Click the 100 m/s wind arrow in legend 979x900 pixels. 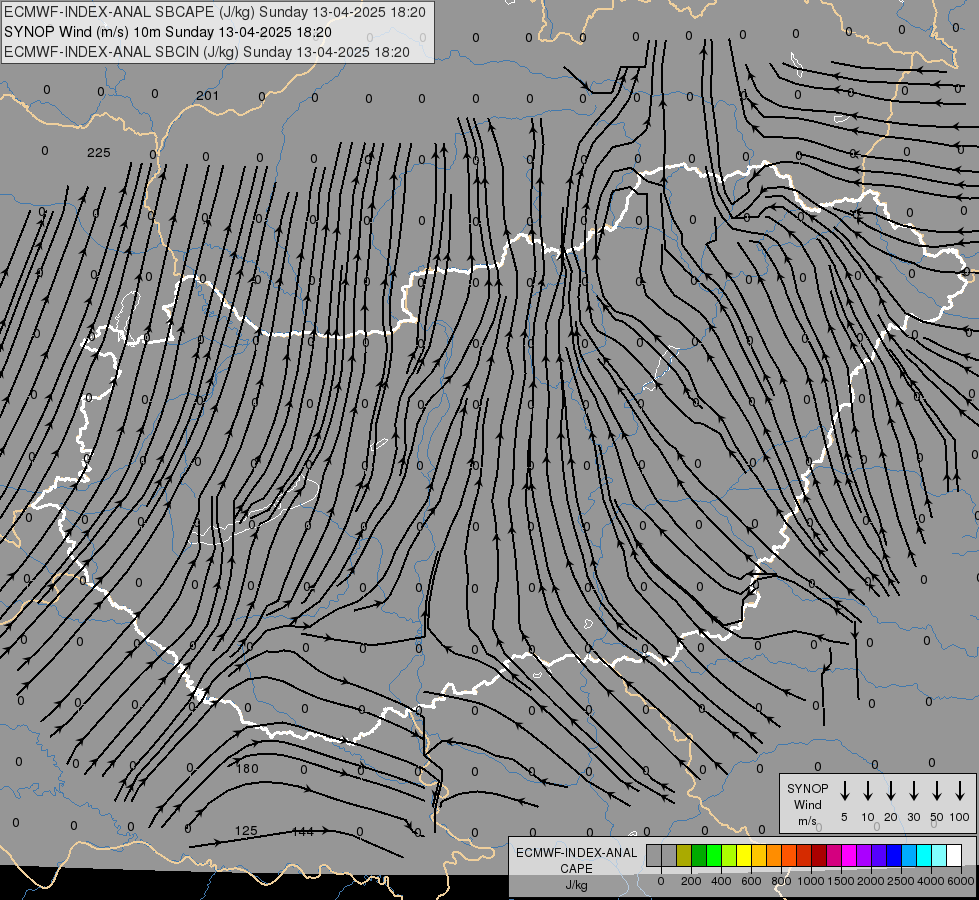click(x=960, y=791)
